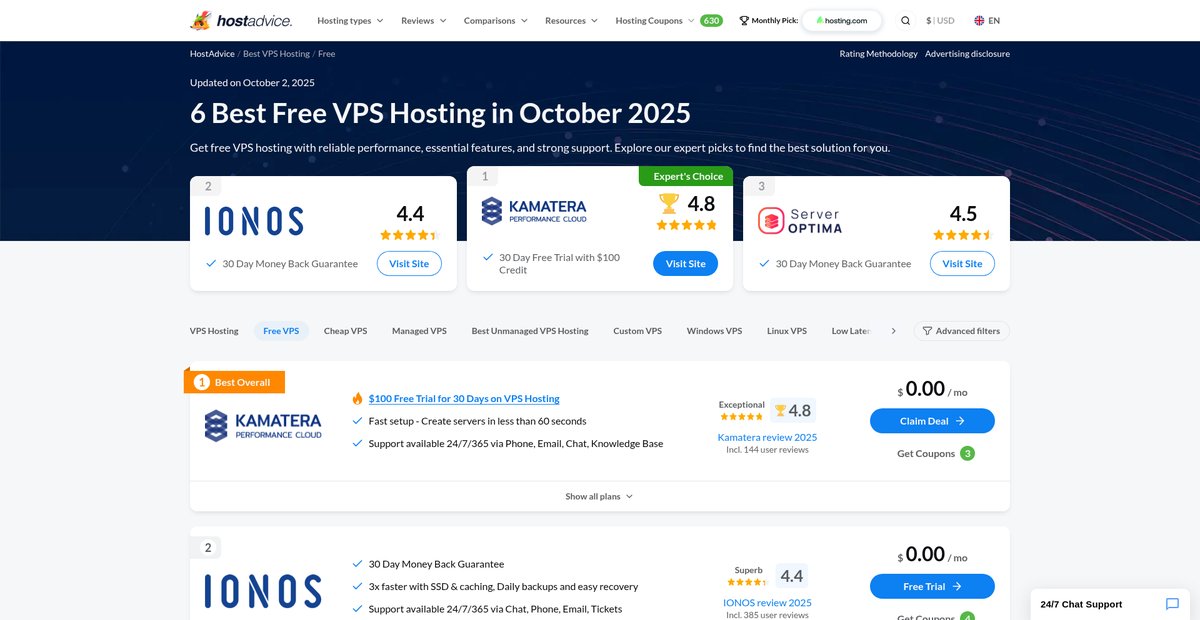Click the IONOS logo in listing 2
The height and width of the screenshot is (620, 1200).
pyautogui.click(x=263, y=591)
